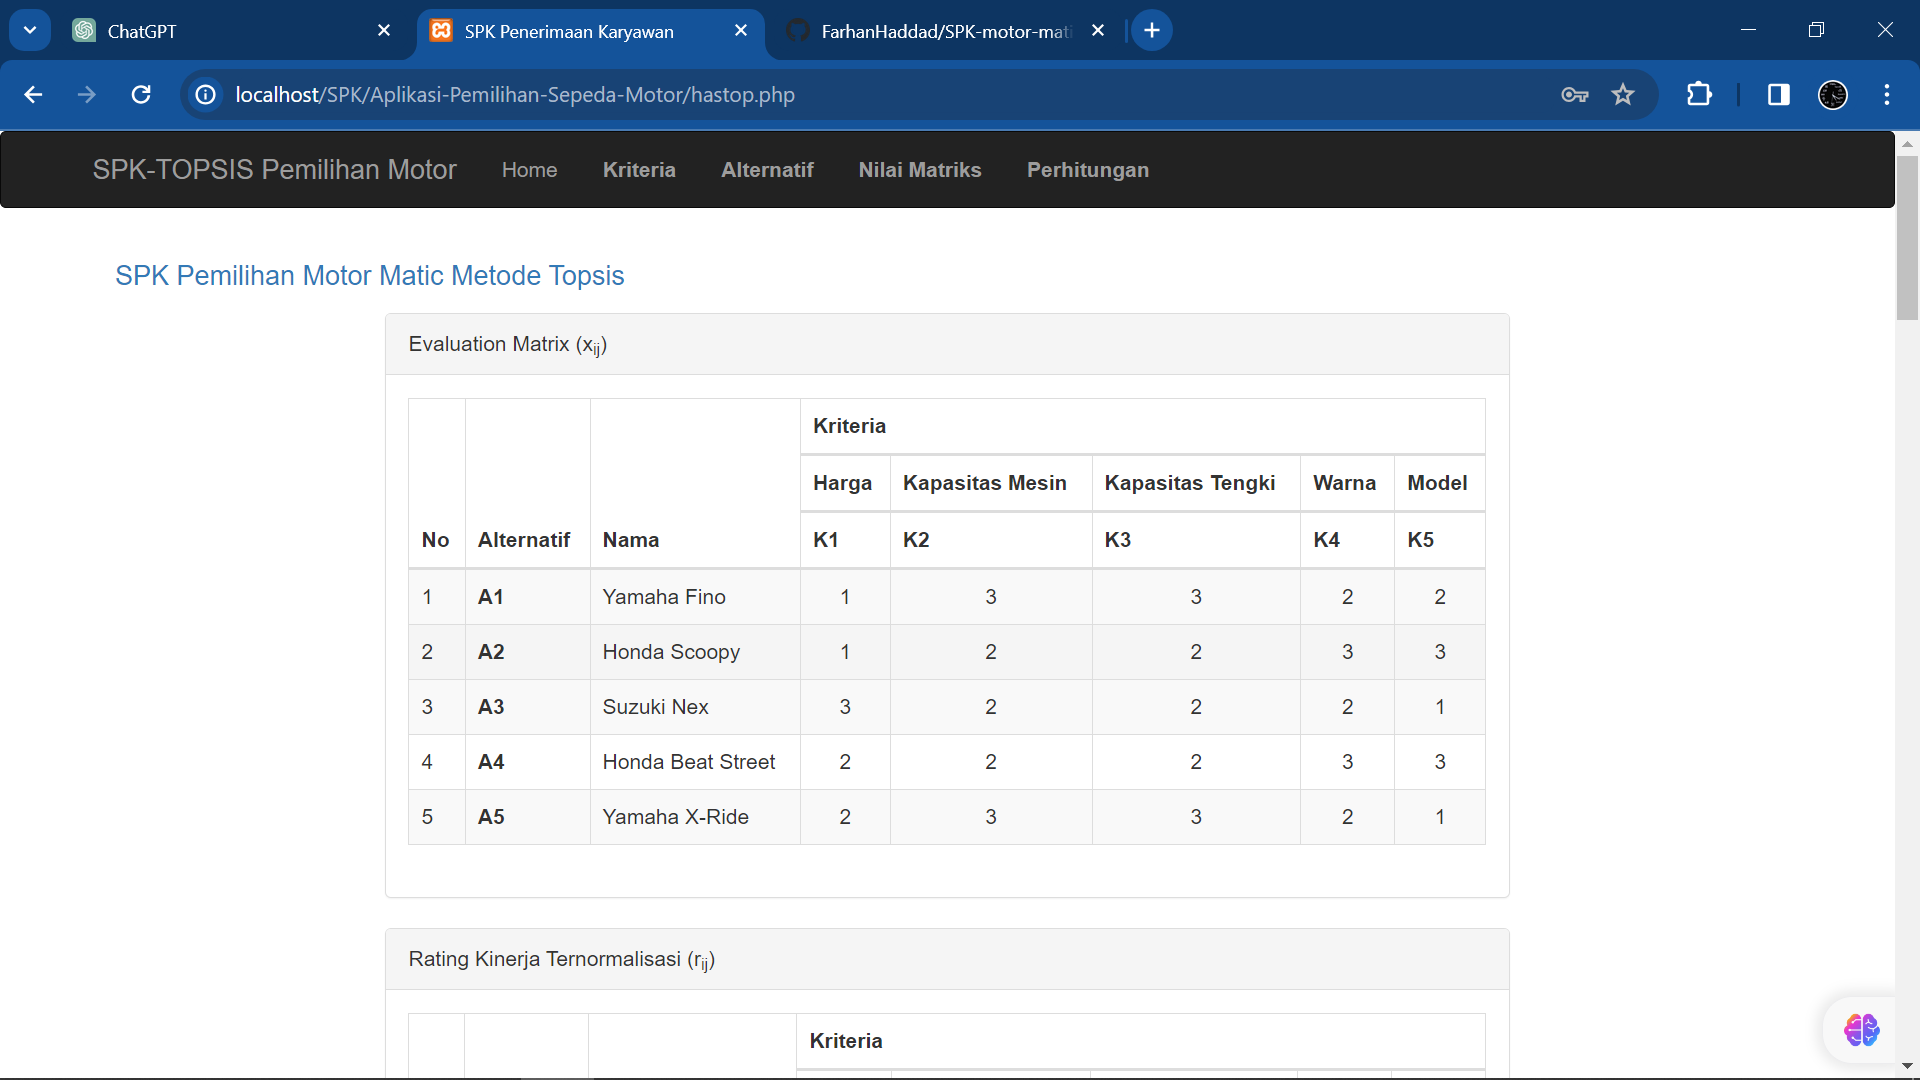The width and height of the screenshot is (1920, 1080).
Task: Click the page vertical scrollbar thumb
Action: [x=1907, y=240]
